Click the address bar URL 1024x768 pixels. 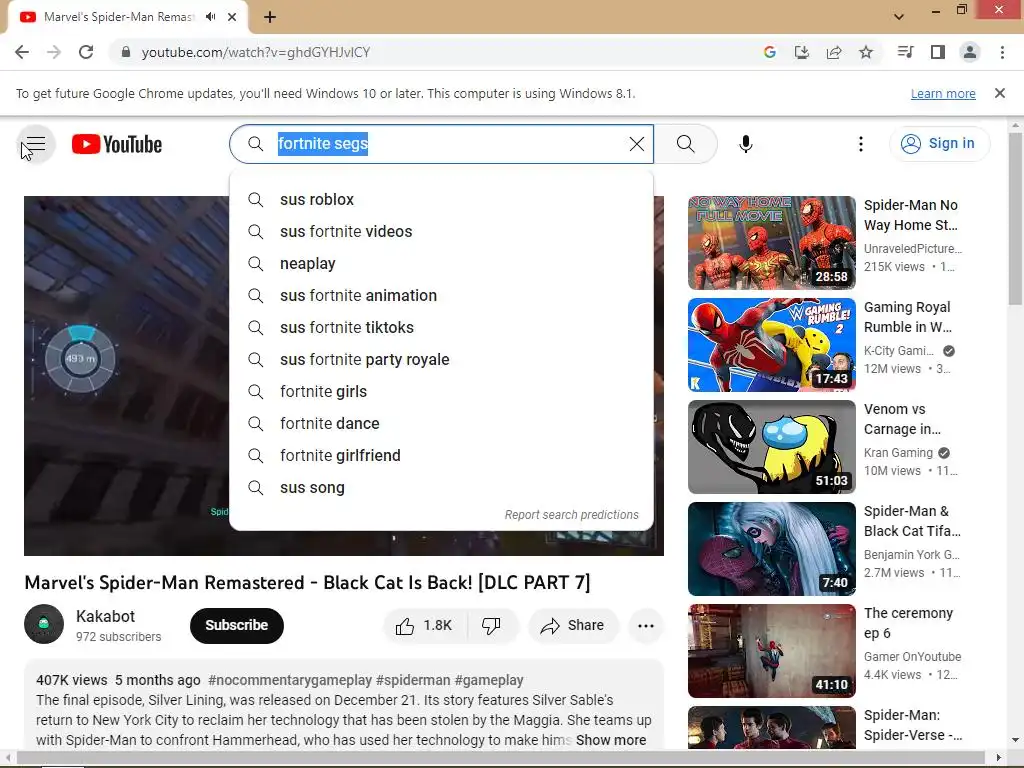(255, 52)
